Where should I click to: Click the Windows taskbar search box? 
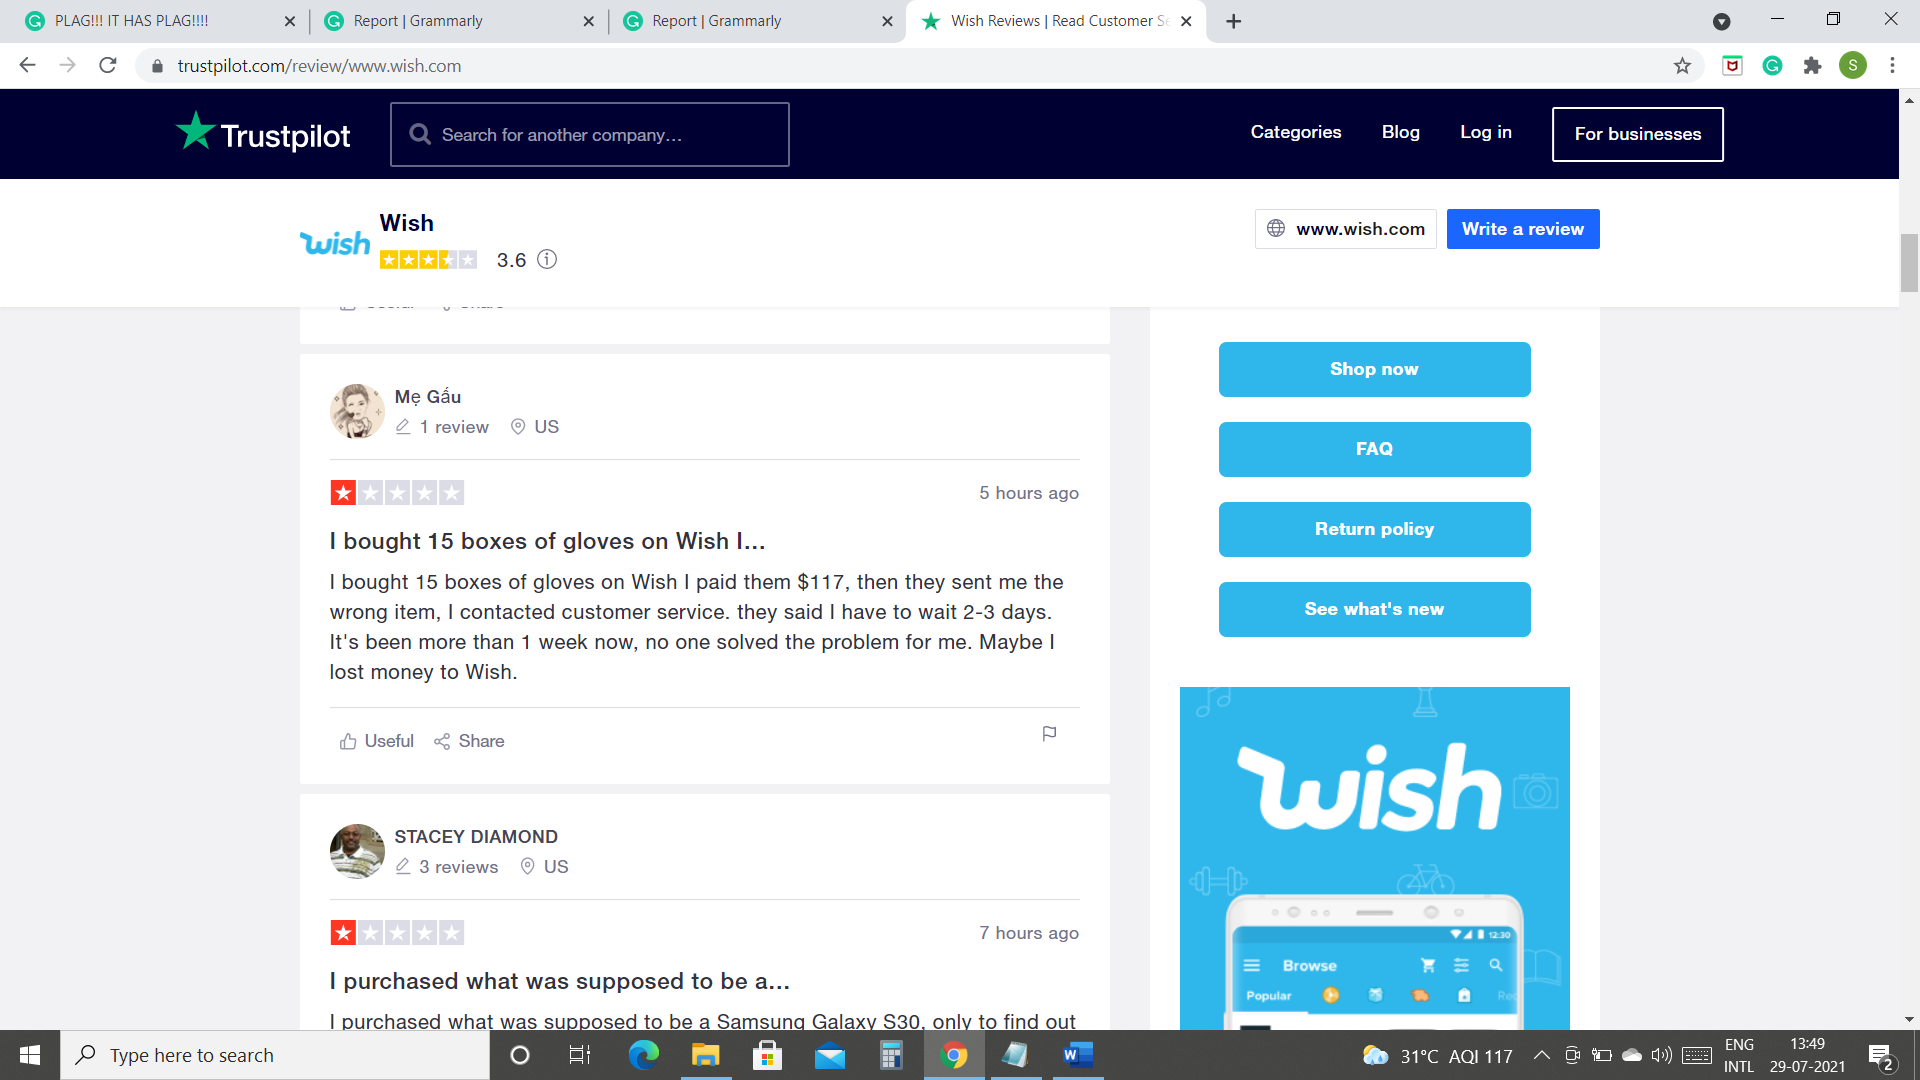coord(275,1055)
